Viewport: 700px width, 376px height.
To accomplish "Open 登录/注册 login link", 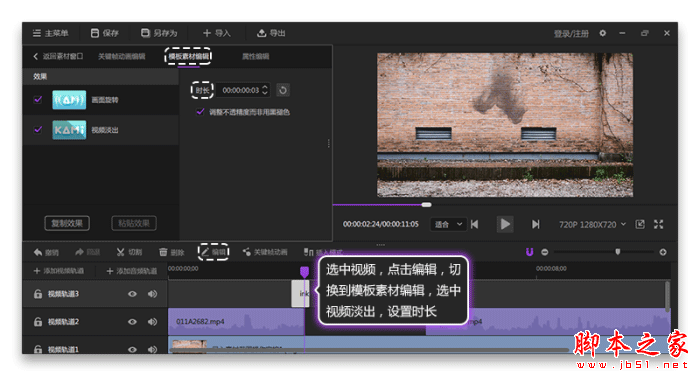I will (x=571, y=34).
